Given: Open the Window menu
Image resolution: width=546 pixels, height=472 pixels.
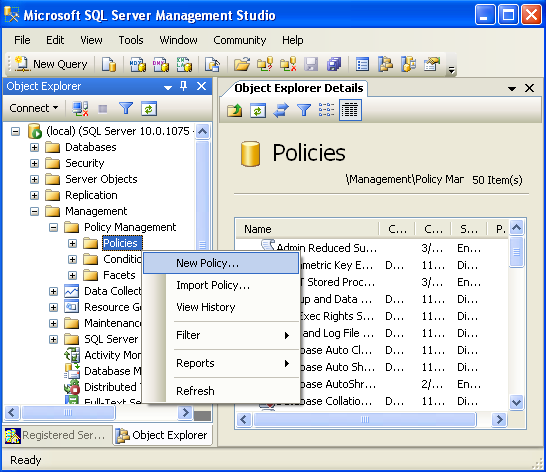Looking at the screenshot, I should click(x=178, y=40).
